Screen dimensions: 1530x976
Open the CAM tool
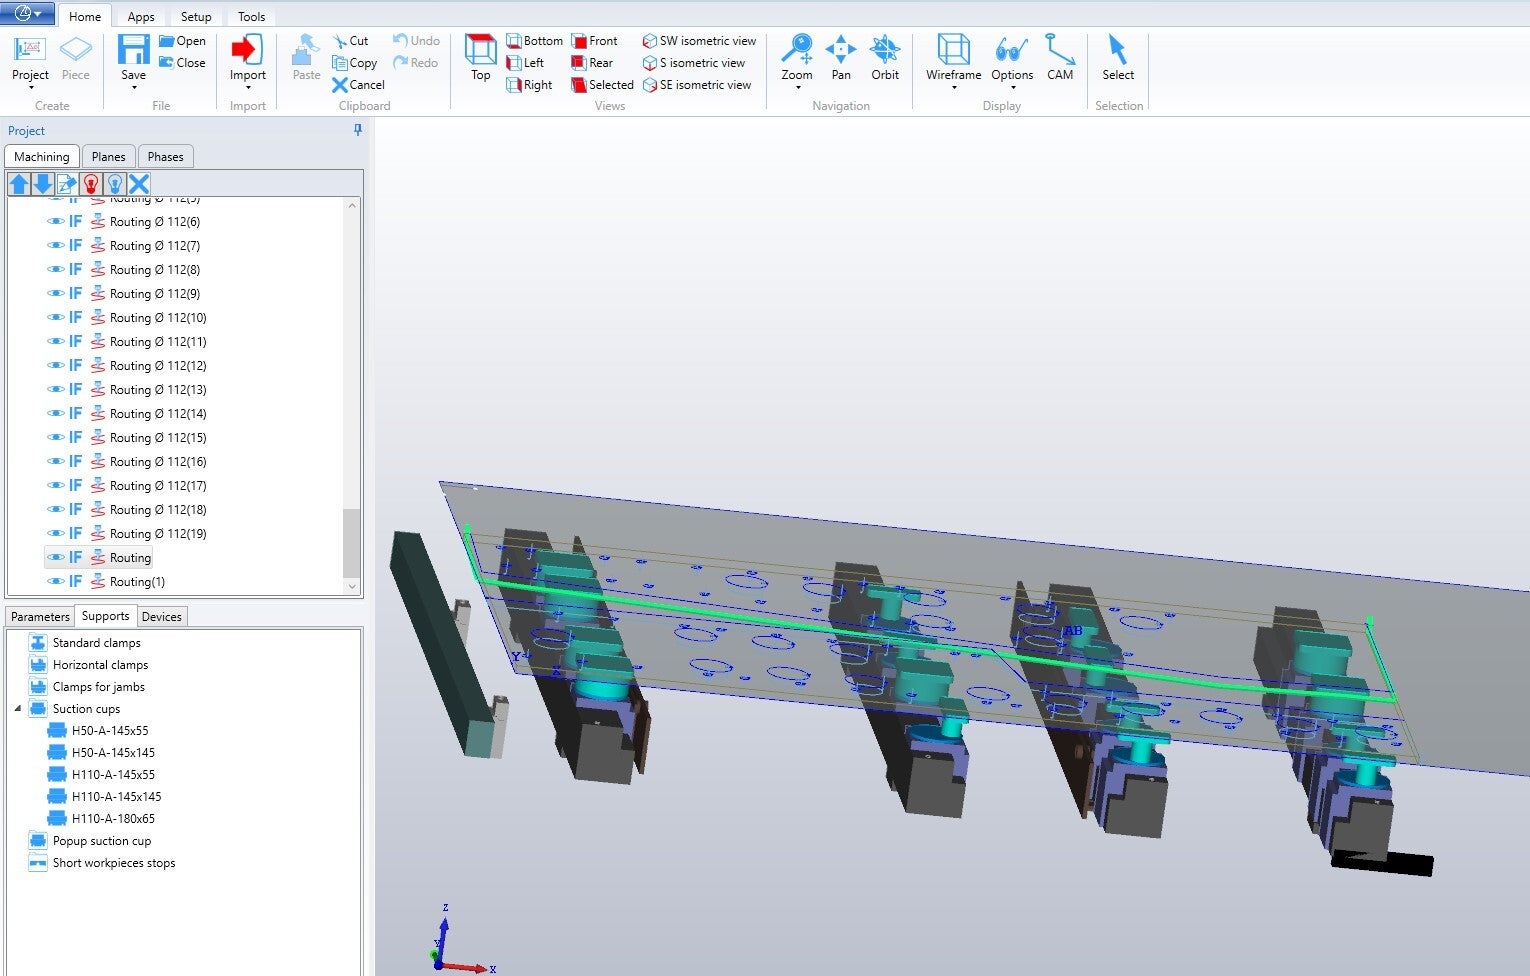click(1060, 57)
